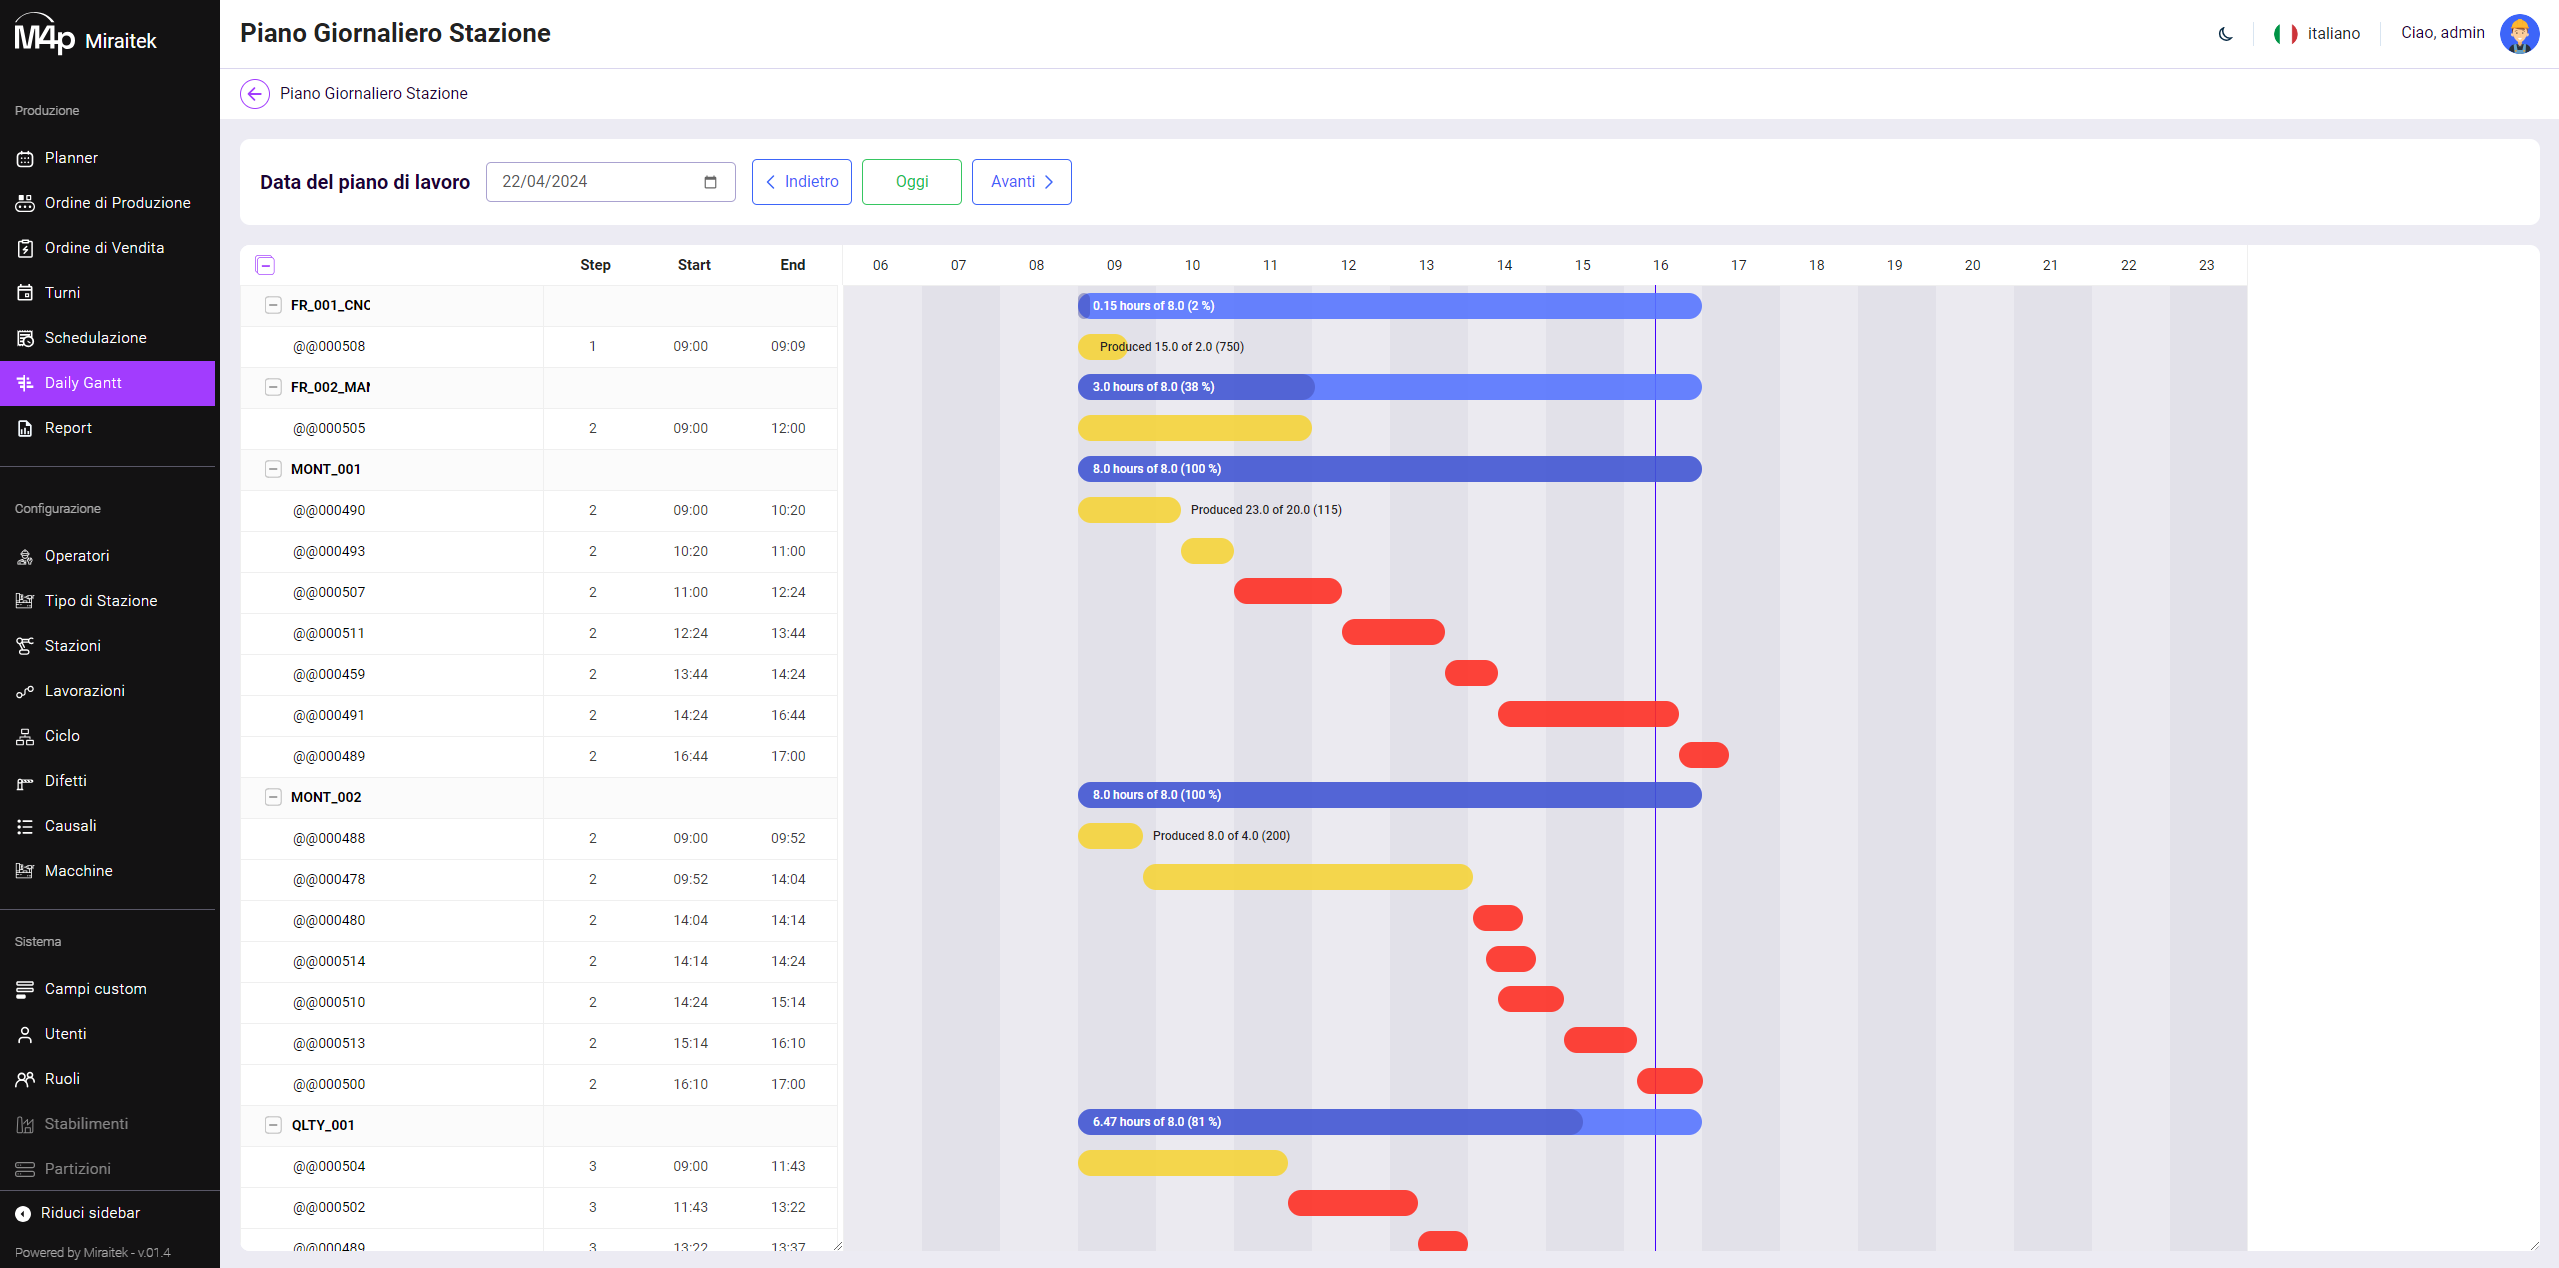The height and width of the screenshot is (1268, 2559).
Task: Collapse the QLTY_001 station group
Action: 273,1125
